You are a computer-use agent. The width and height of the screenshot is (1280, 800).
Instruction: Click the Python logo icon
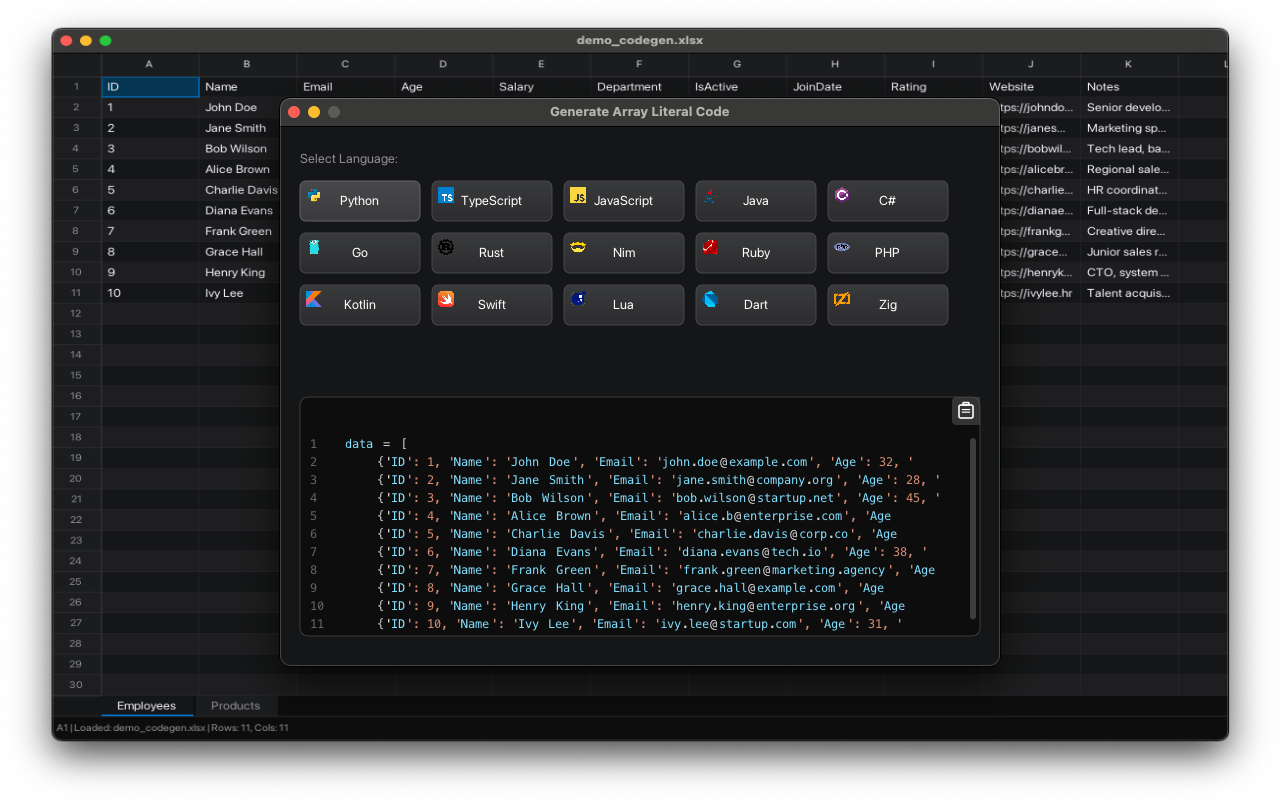click(314, 195)
